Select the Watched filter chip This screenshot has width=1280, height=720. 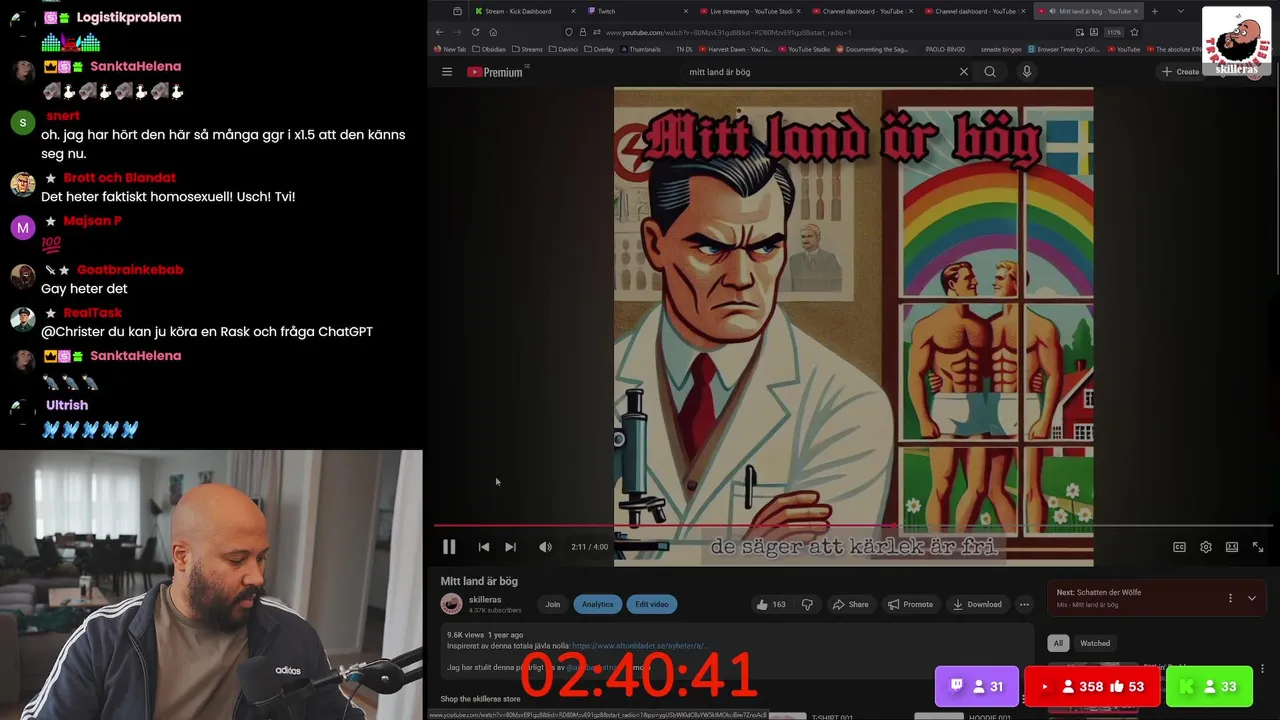1095,643
